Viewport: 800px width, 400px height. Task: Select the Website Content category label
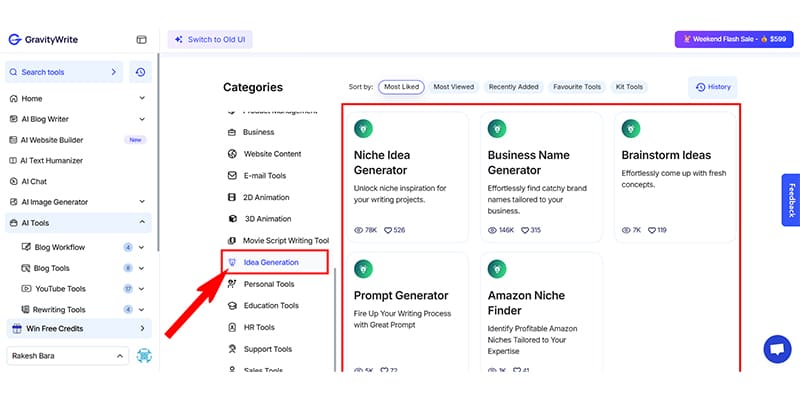272,154
